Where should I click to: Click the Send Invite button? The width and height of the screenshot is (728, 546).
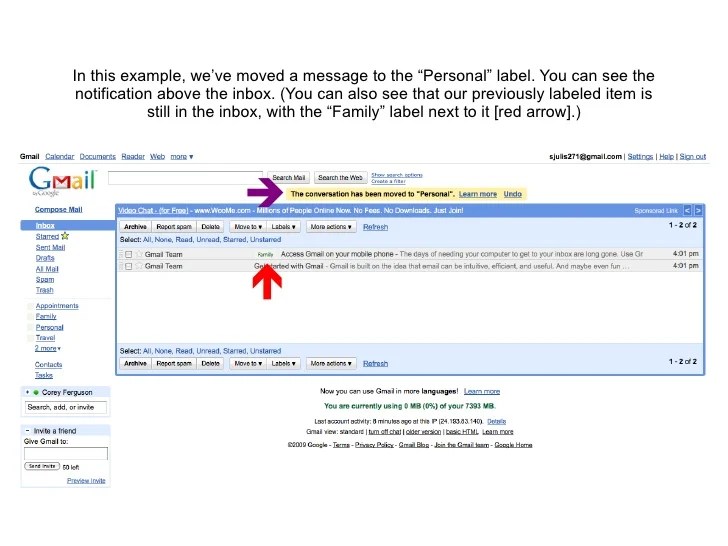tap(42, 466)
